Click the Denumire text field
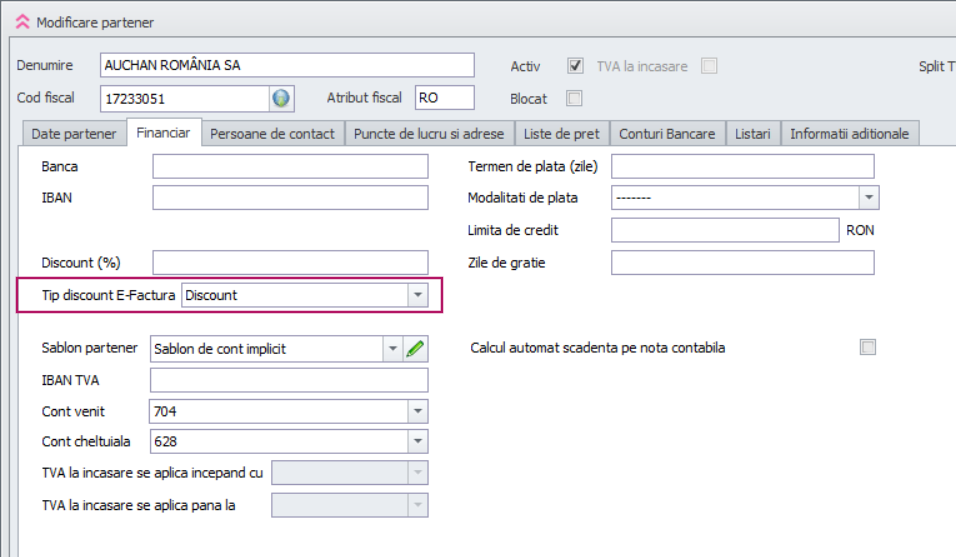Screen dimensions: 956x557 click(x=287, y=65)
